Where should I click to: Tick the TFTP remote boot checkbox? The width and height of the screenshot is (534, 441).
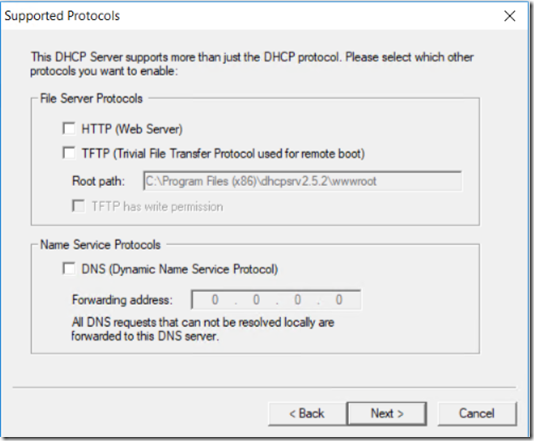pyautogui.click(x=69, y=153)
